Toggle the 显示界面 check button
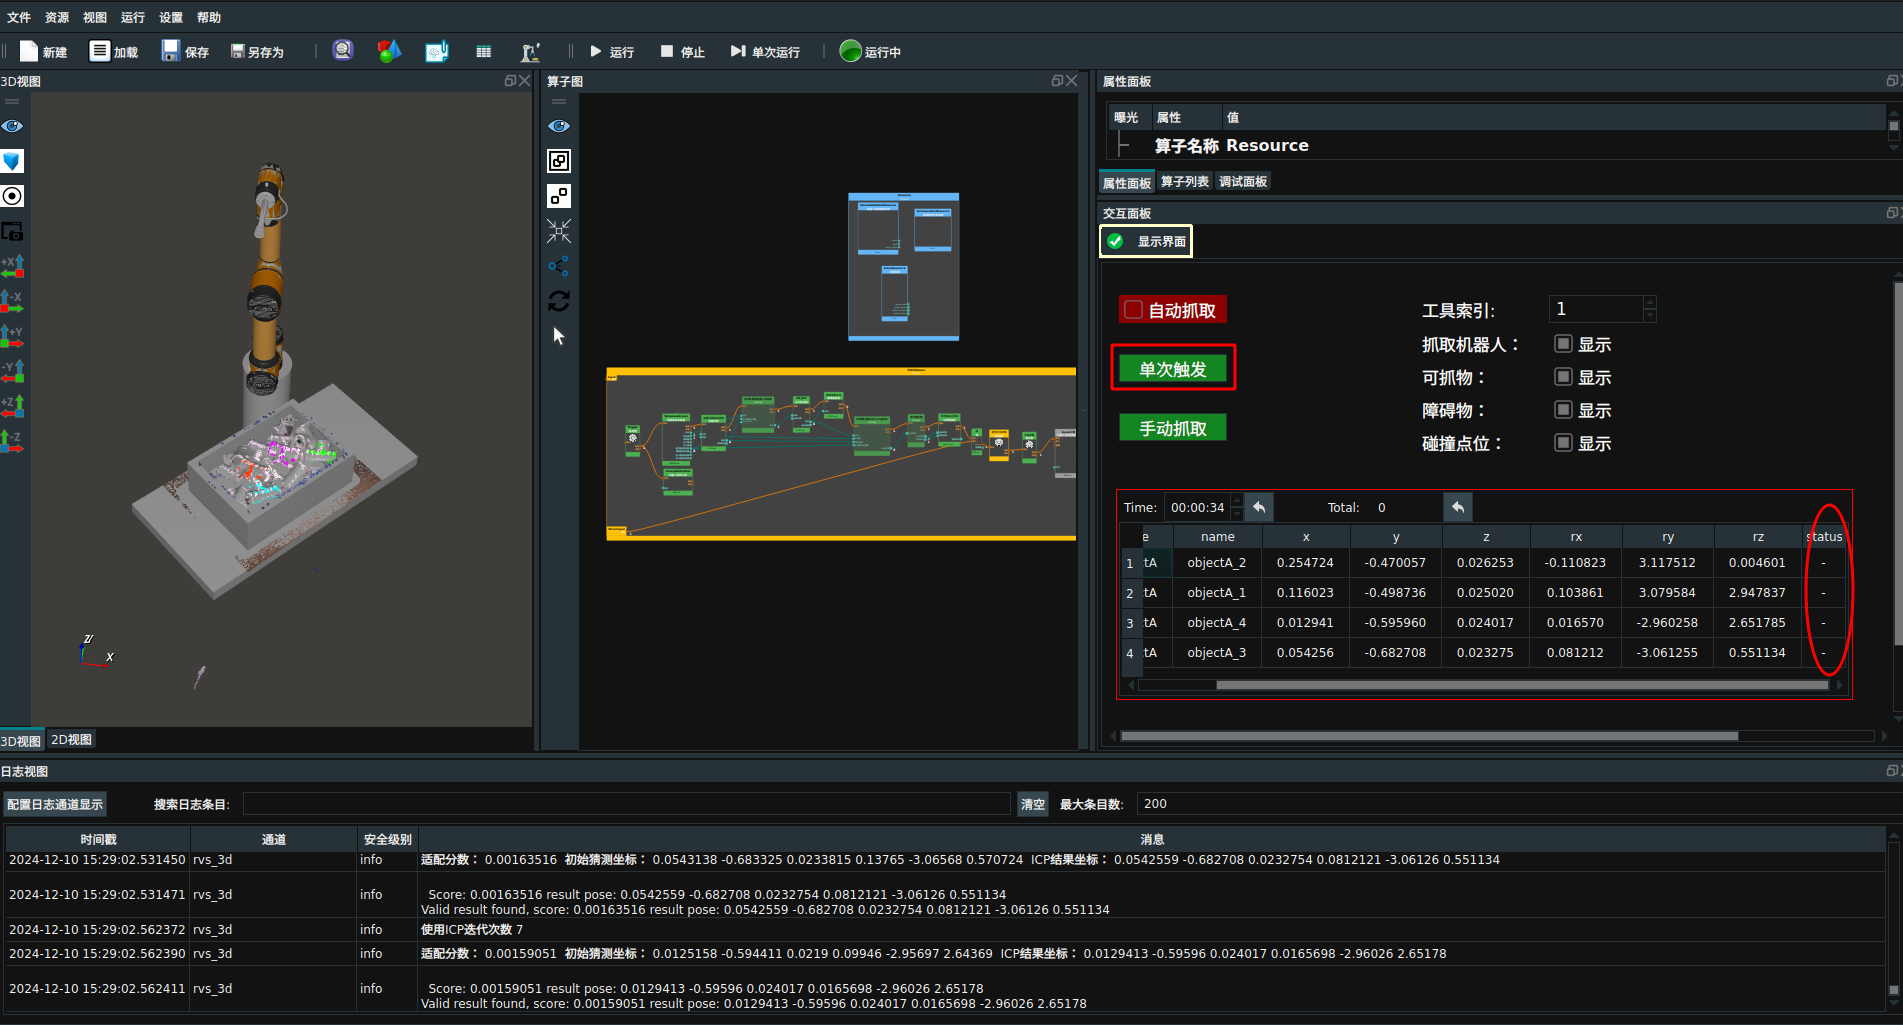This screenshot has height=1025, width=1903. click(x=1146, y=241)
